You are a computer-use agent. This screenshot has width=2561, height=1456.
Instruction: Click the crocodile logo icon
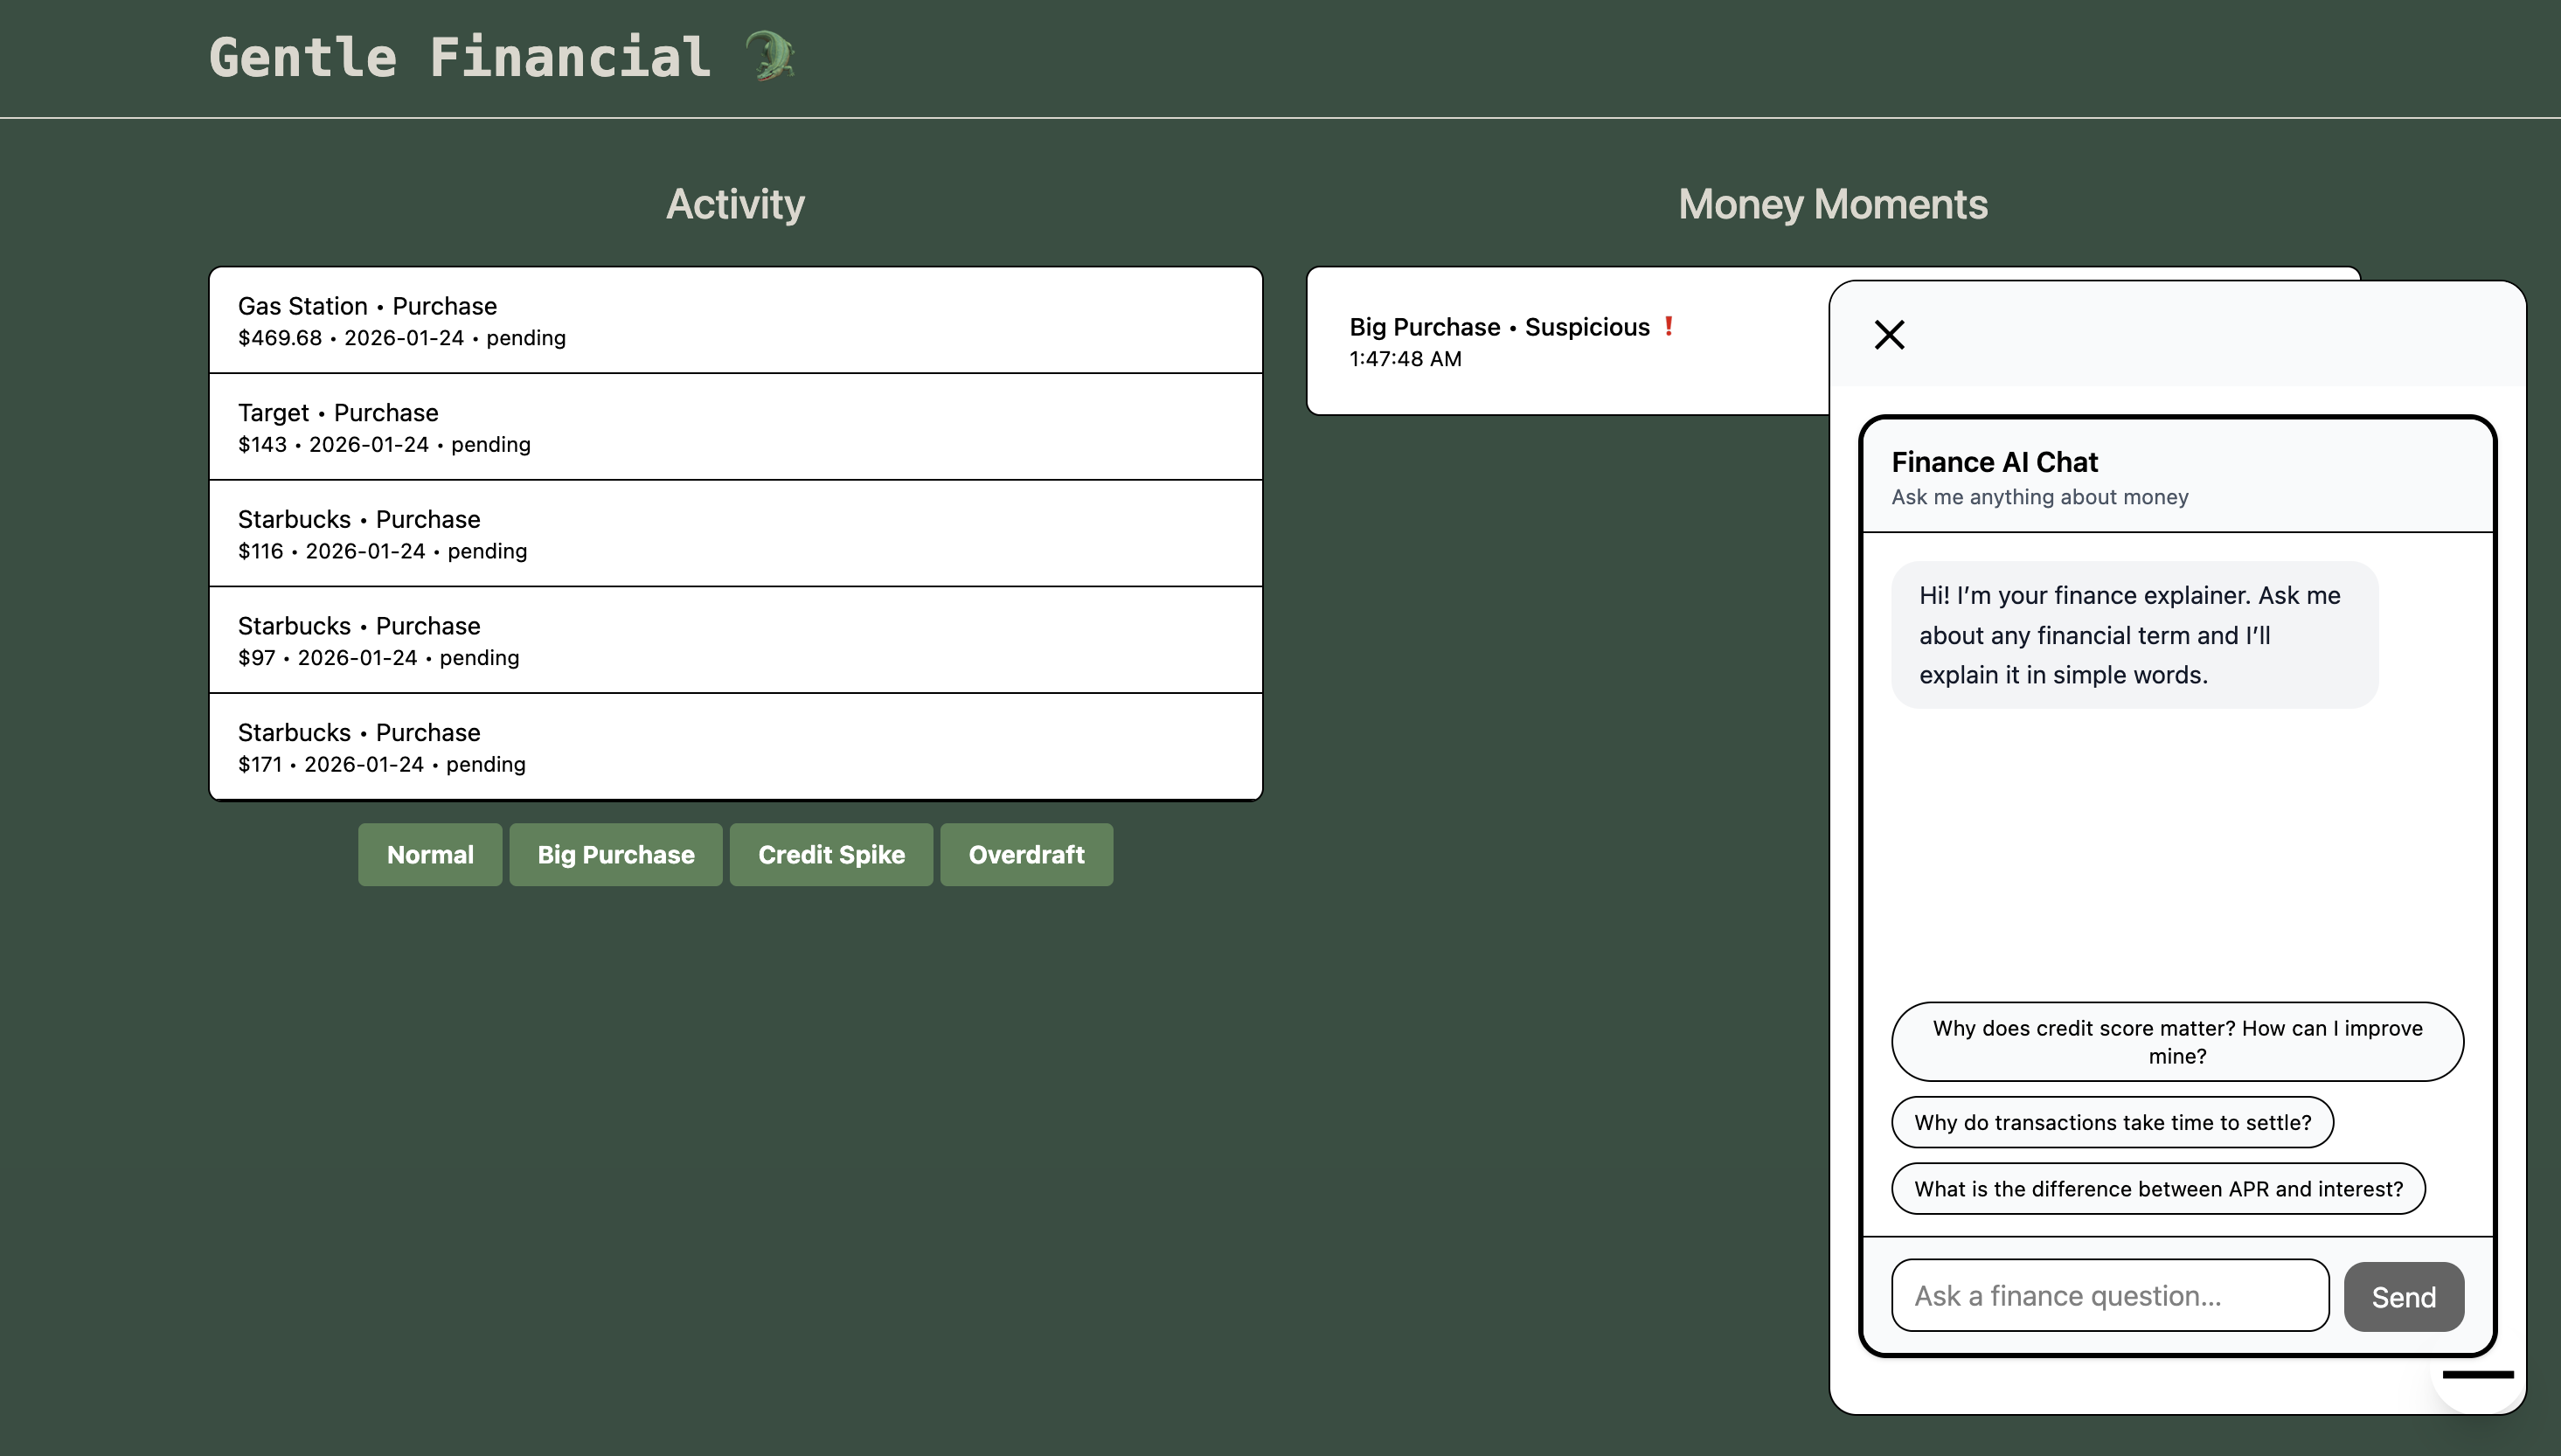[771, 57]
